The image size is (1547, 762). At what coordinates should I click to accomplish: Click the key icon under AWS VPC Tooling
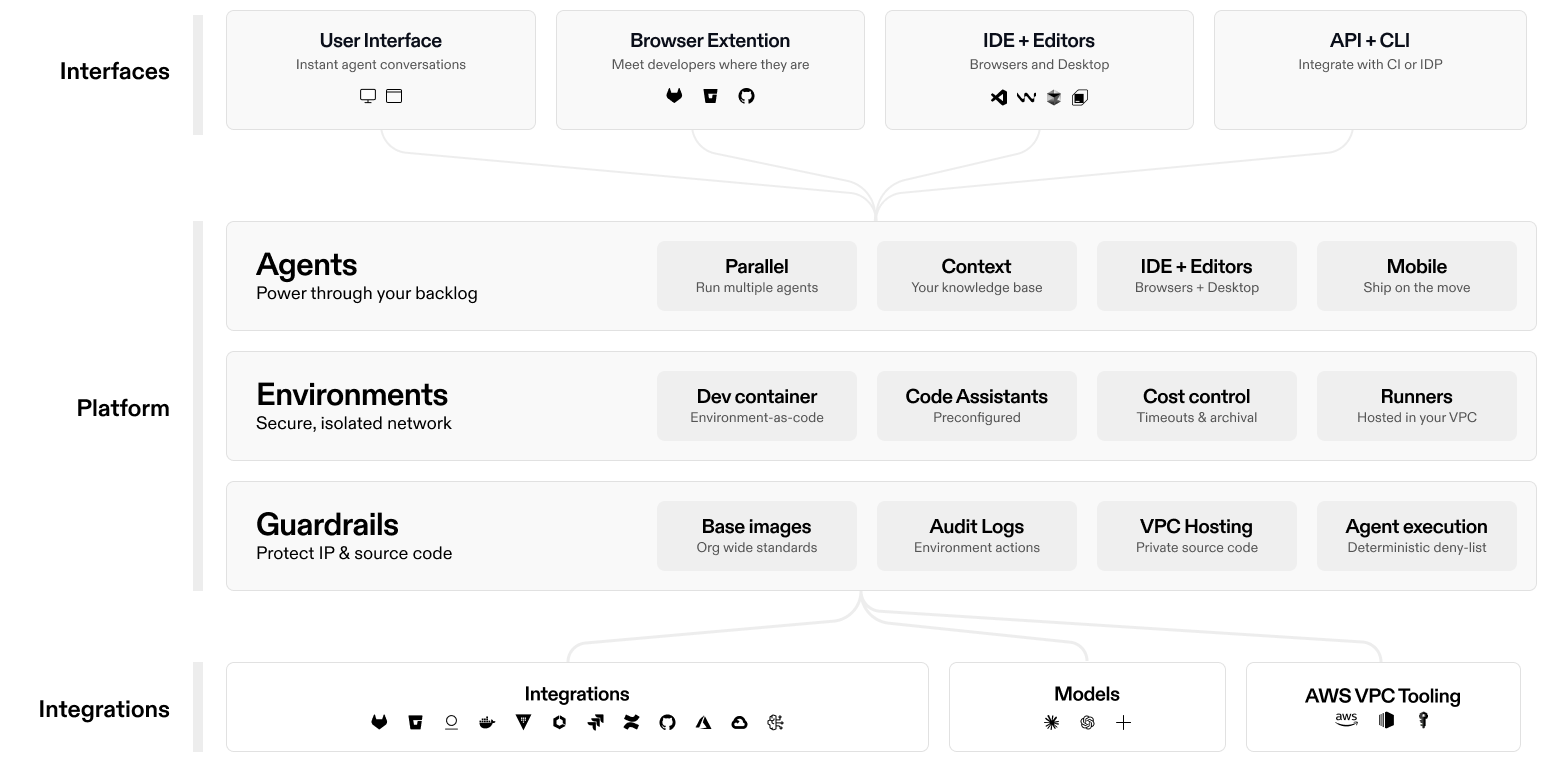(1423, 720)
